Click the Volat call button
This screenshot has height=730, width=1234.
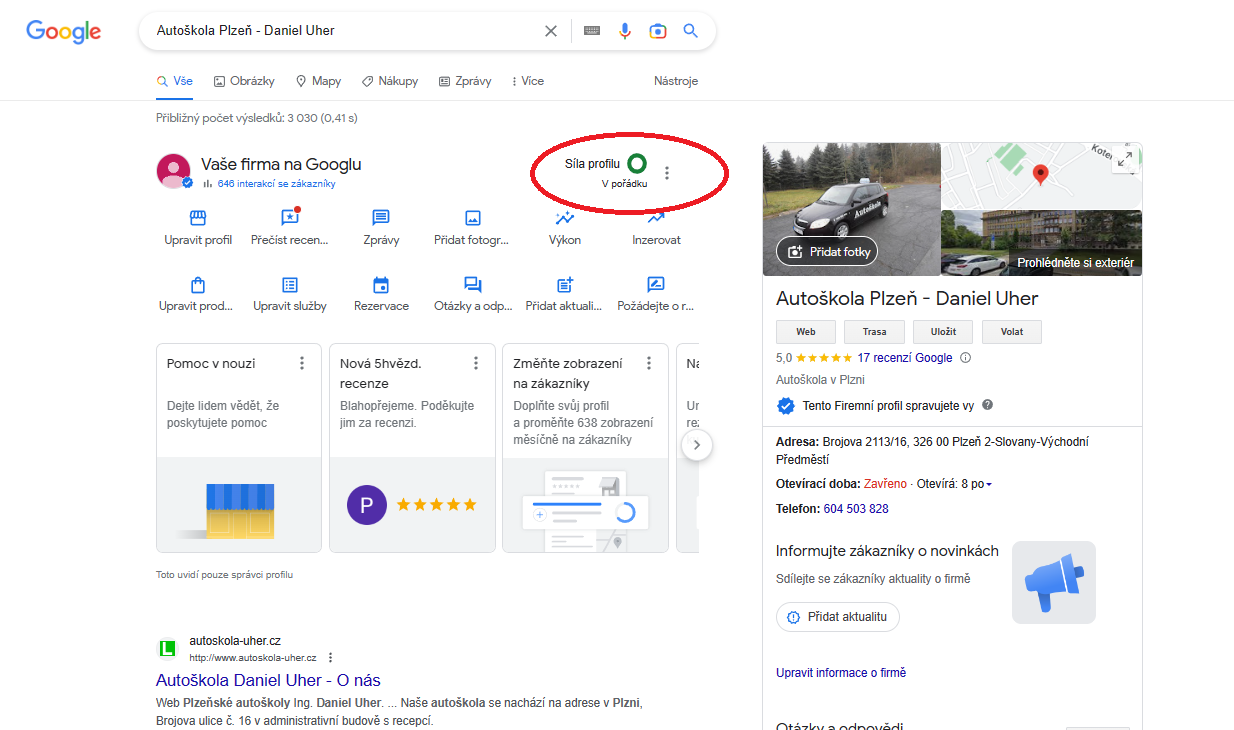click(1012, 332)
